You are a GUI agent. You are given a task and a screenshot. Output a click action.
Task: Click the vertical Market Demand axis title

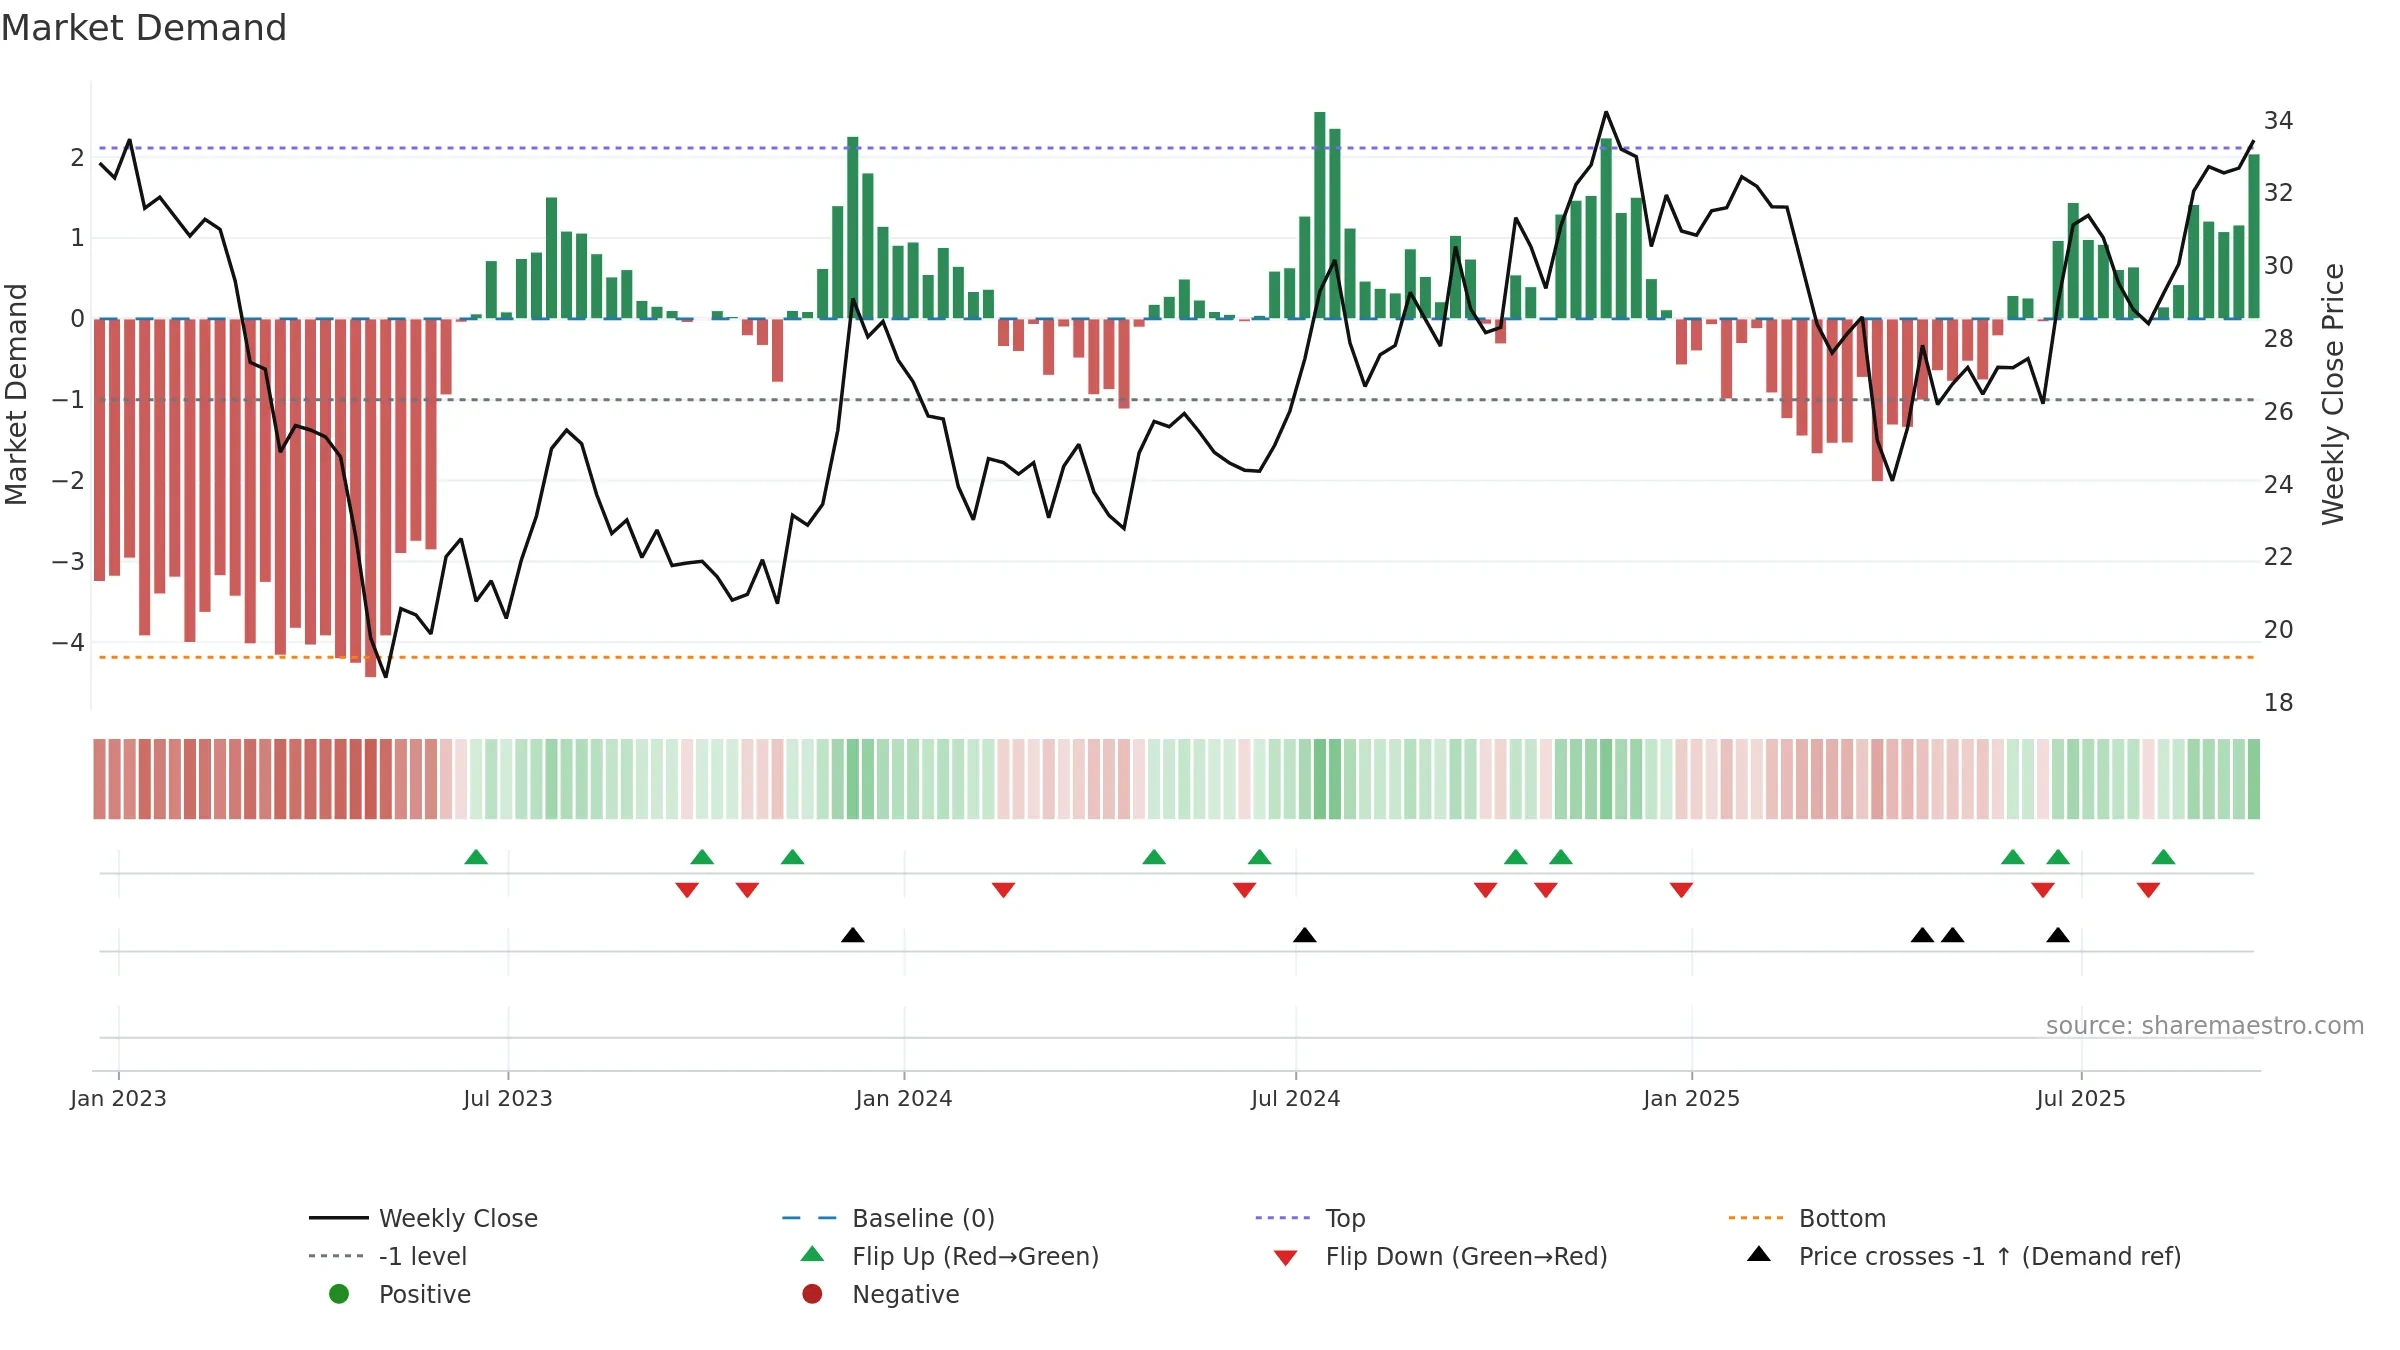[x=16, y=394]
